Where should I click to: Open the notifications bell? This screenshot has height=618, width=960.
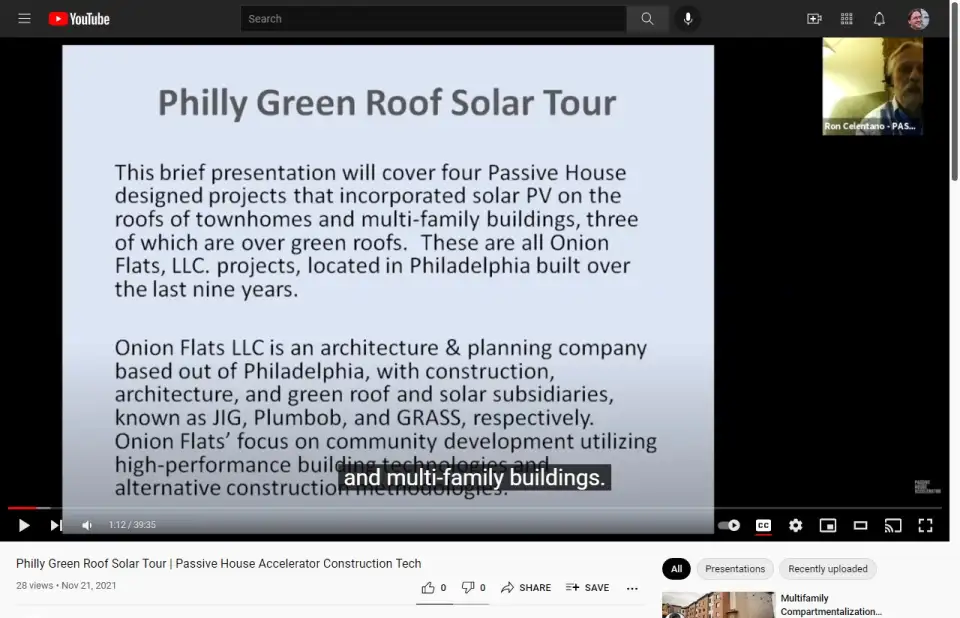879,19
